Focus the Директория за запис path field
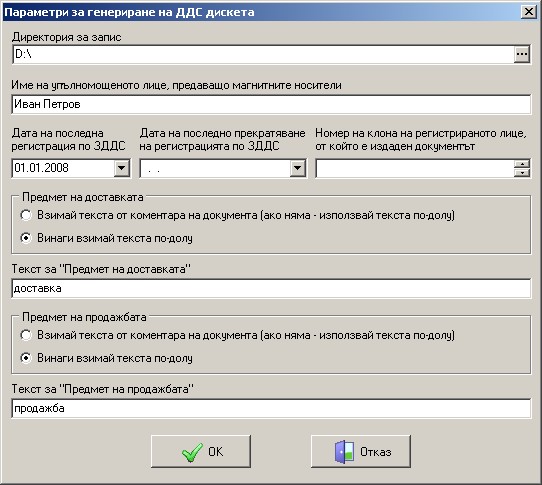 [263, 54]
